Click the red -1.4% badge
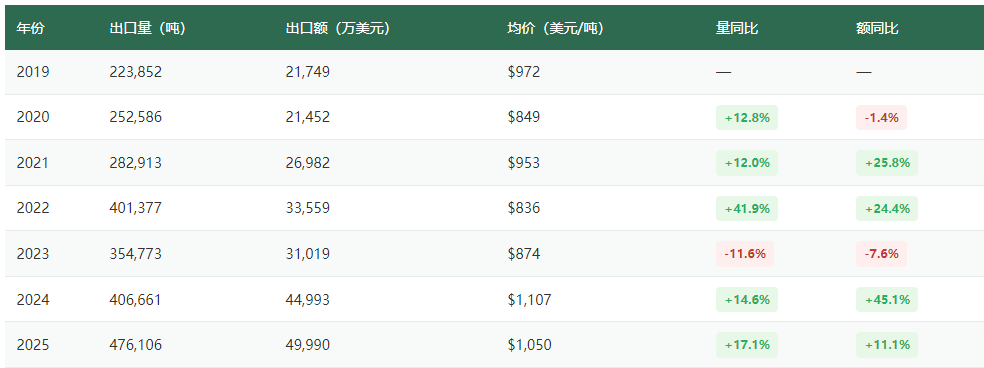Viewport: 984px width, 368px height. point(881,117)
